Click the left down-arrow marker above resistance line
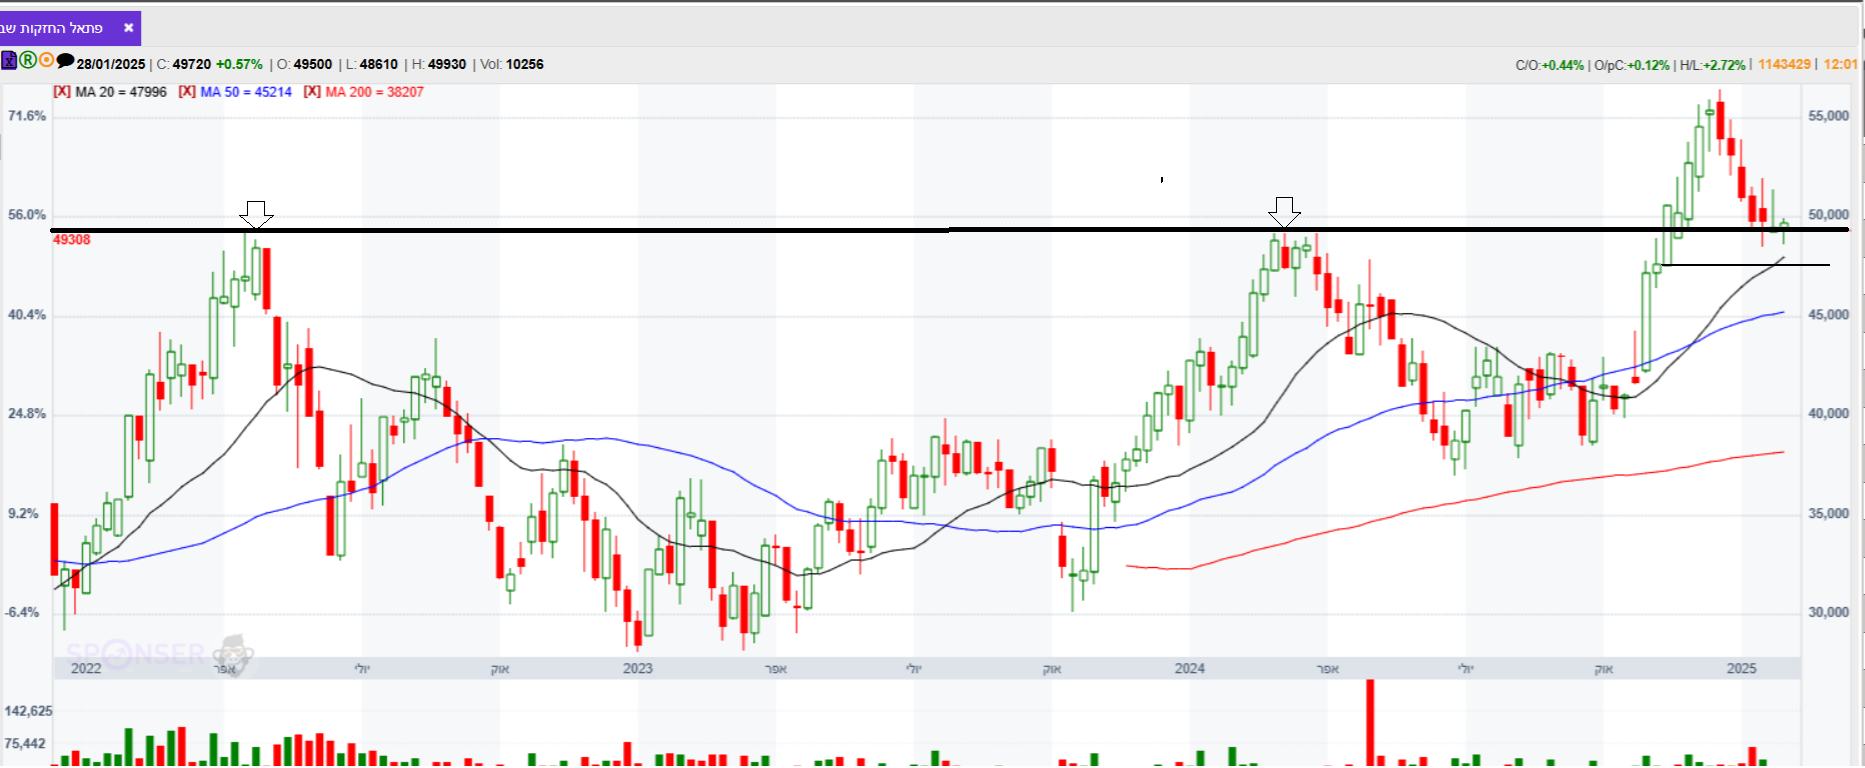The height and width of the screenshot is (768, 1865). [x=256, y=214]
